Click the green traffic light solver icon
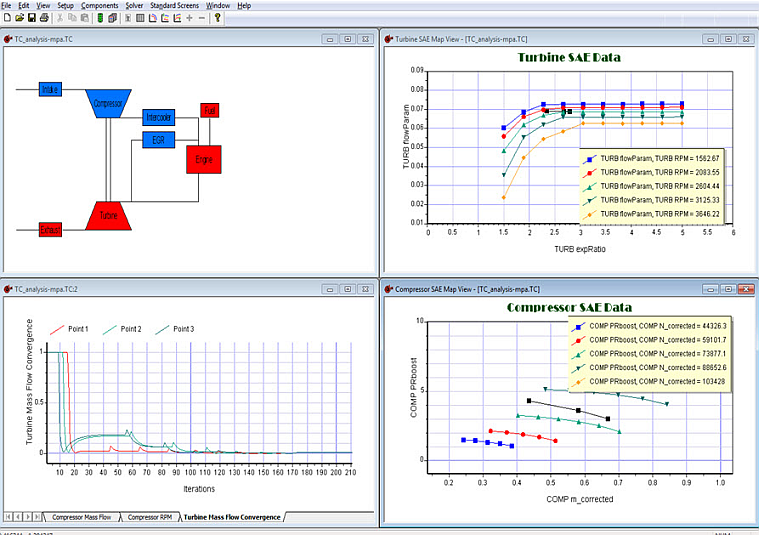 (100, 18)
